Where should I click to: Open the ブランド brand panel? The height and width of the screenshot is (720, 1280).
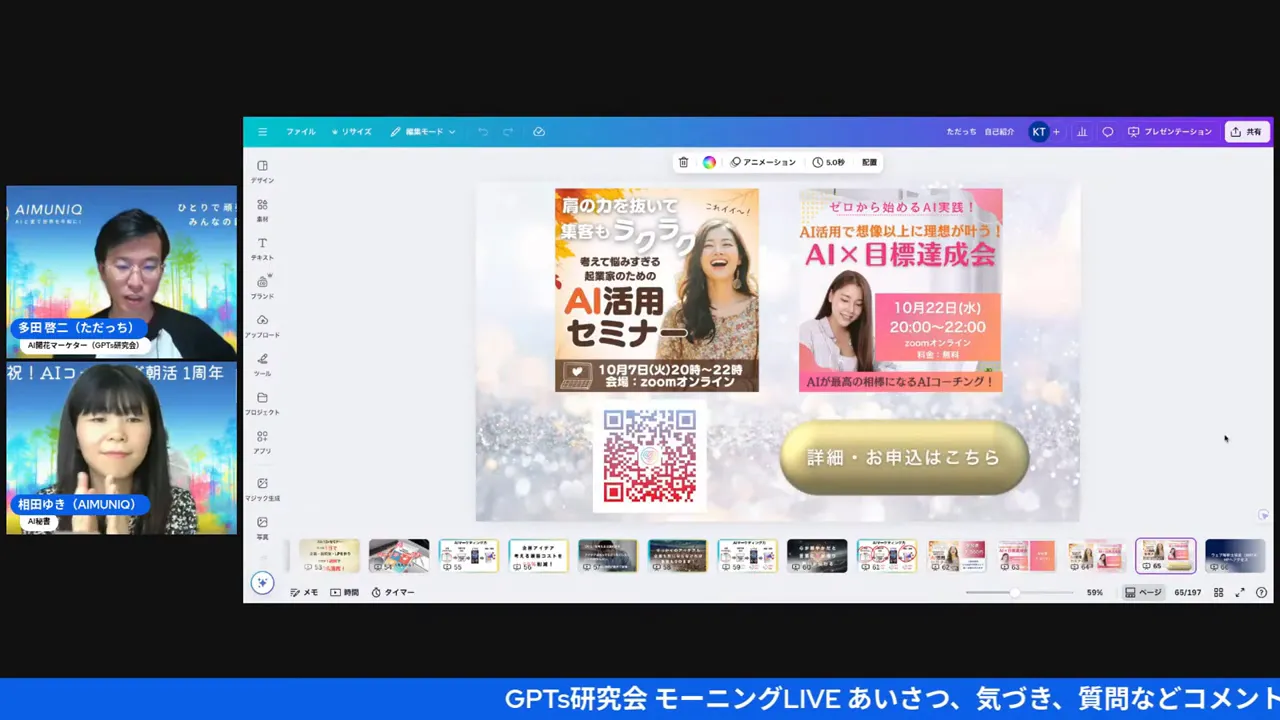pyautogui.click(x=262, y=287)
